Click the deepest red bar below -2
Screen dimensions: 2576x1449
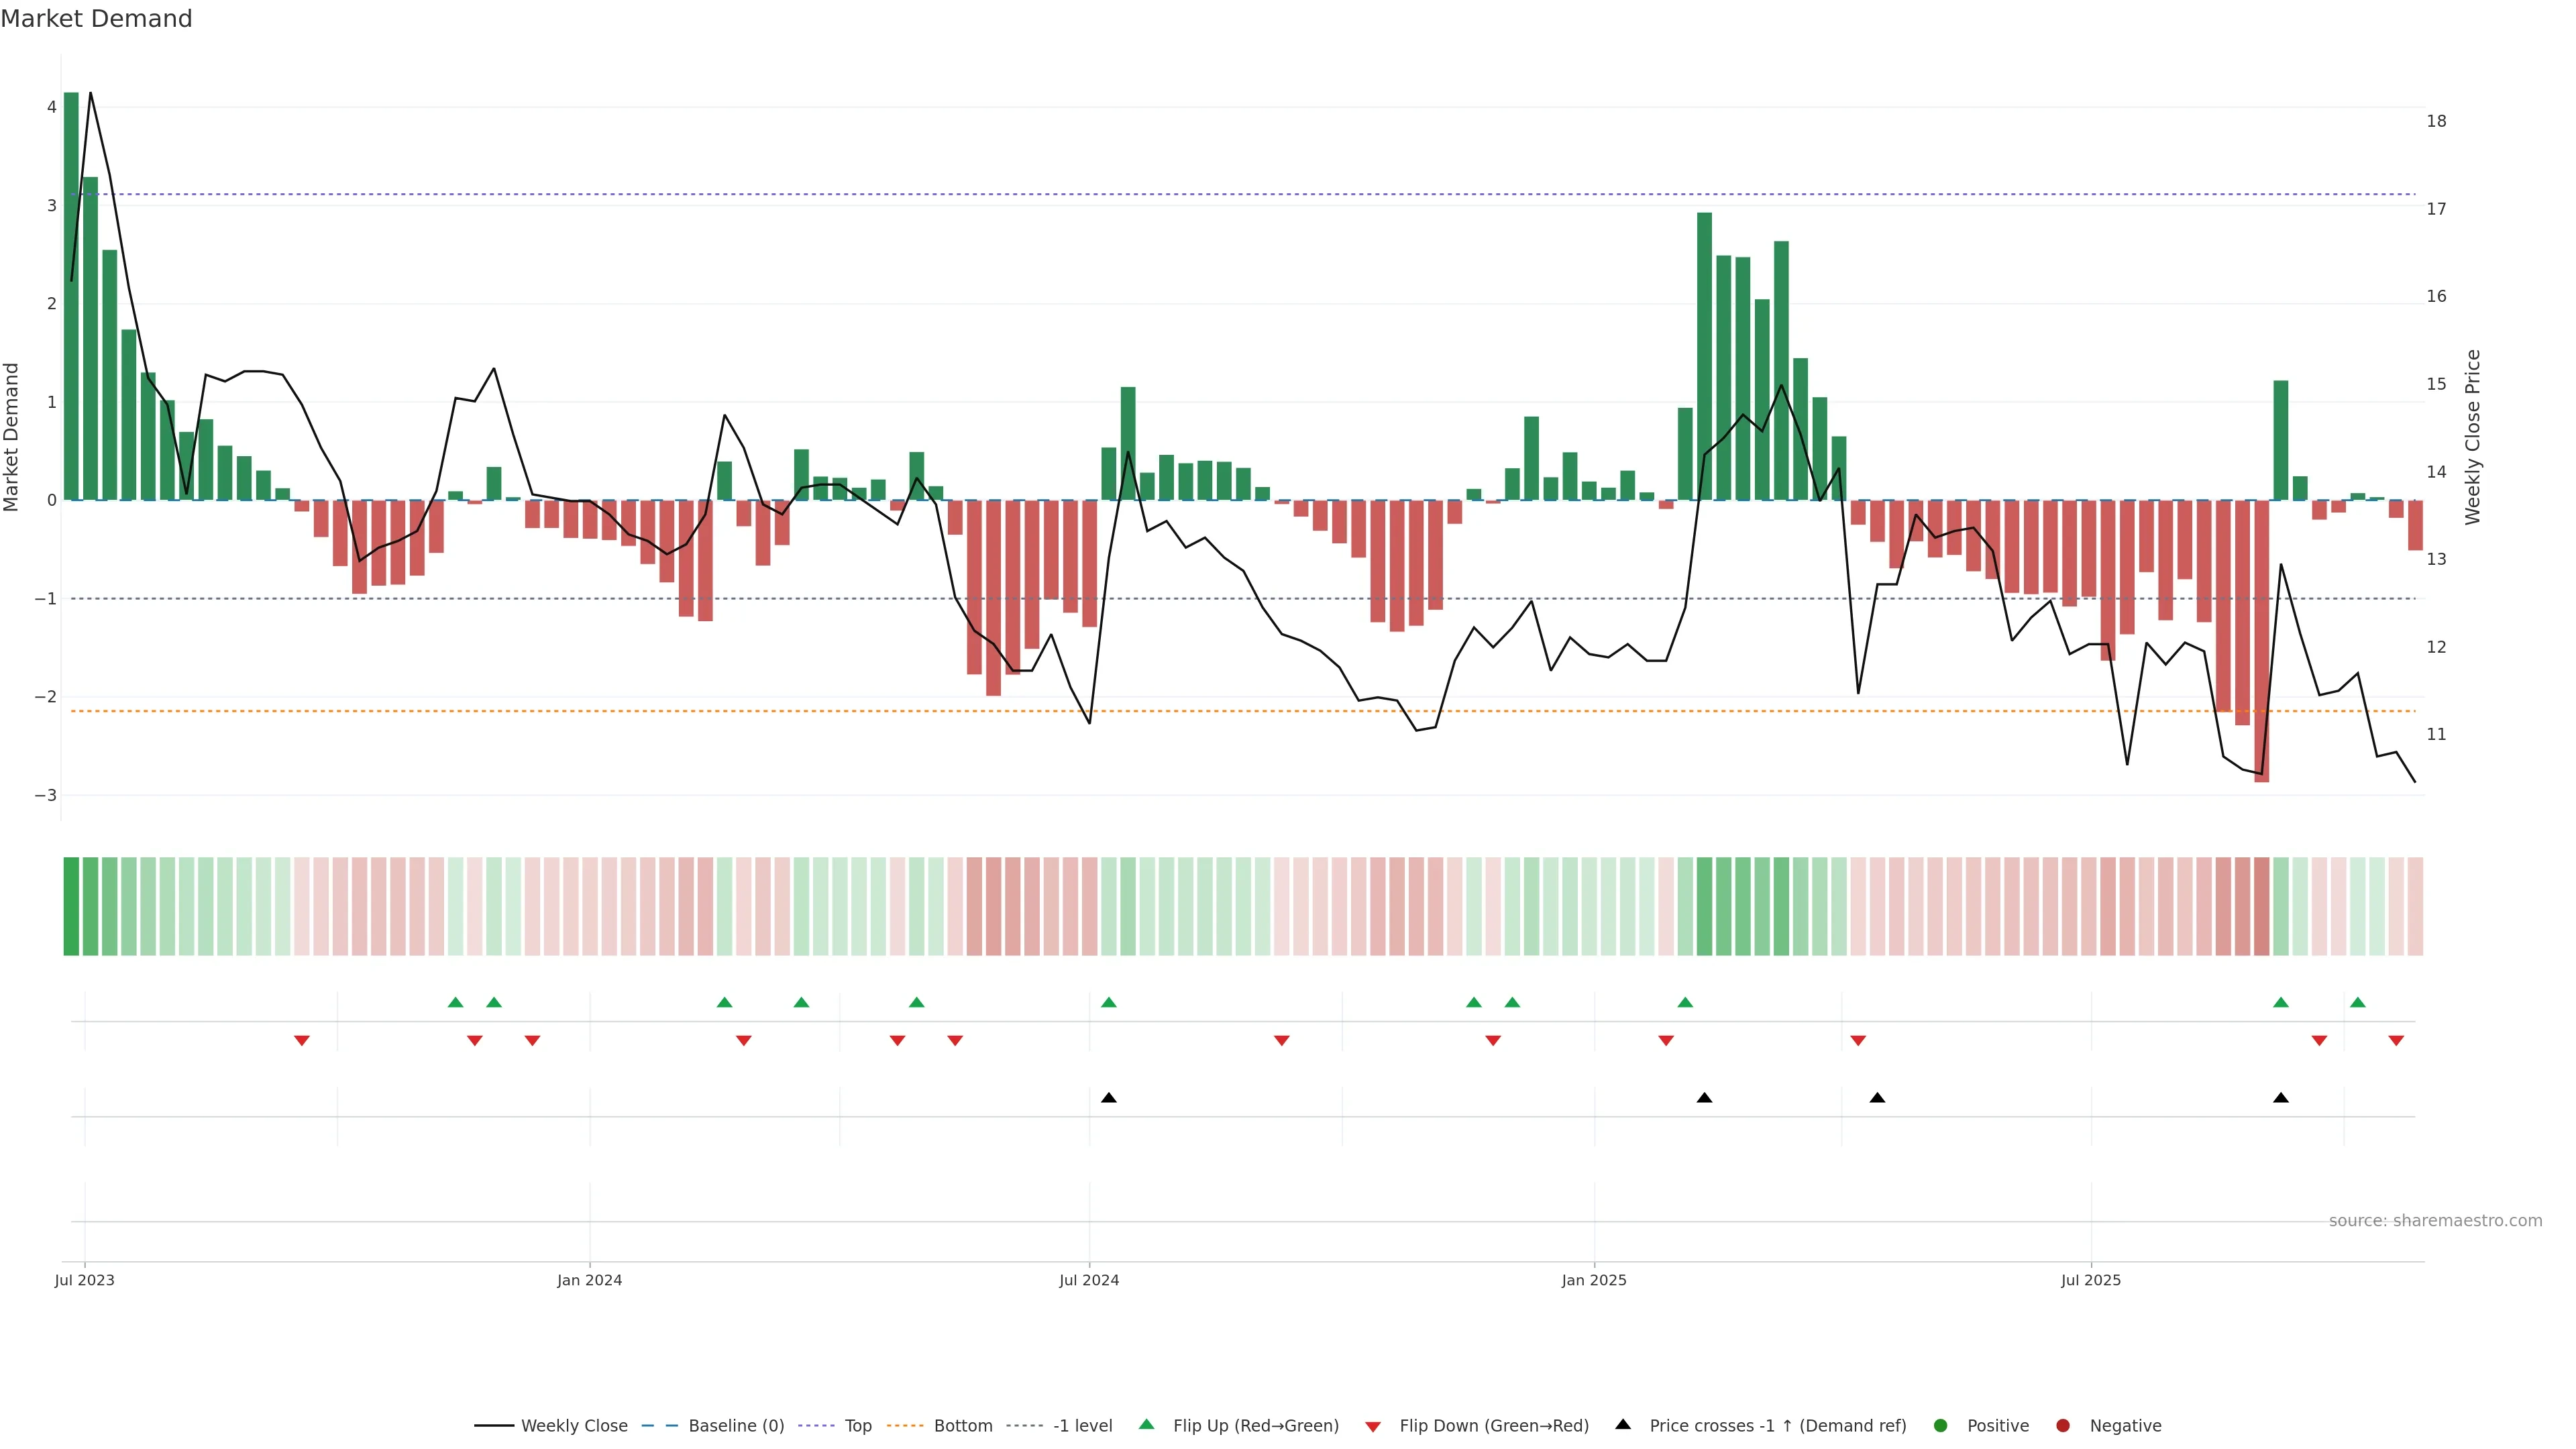click(2262, 640)
